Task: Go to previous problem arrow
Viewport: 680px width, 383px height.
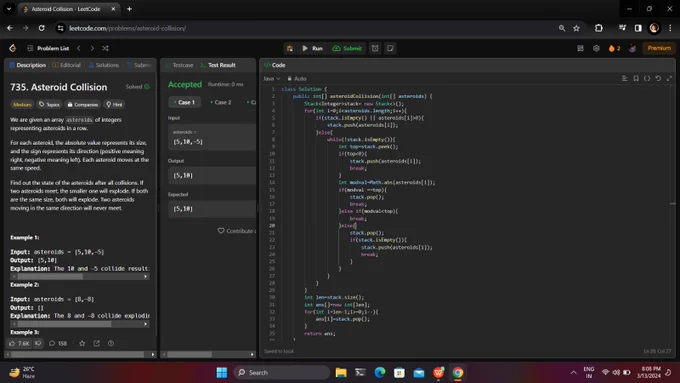Action: 78,48
